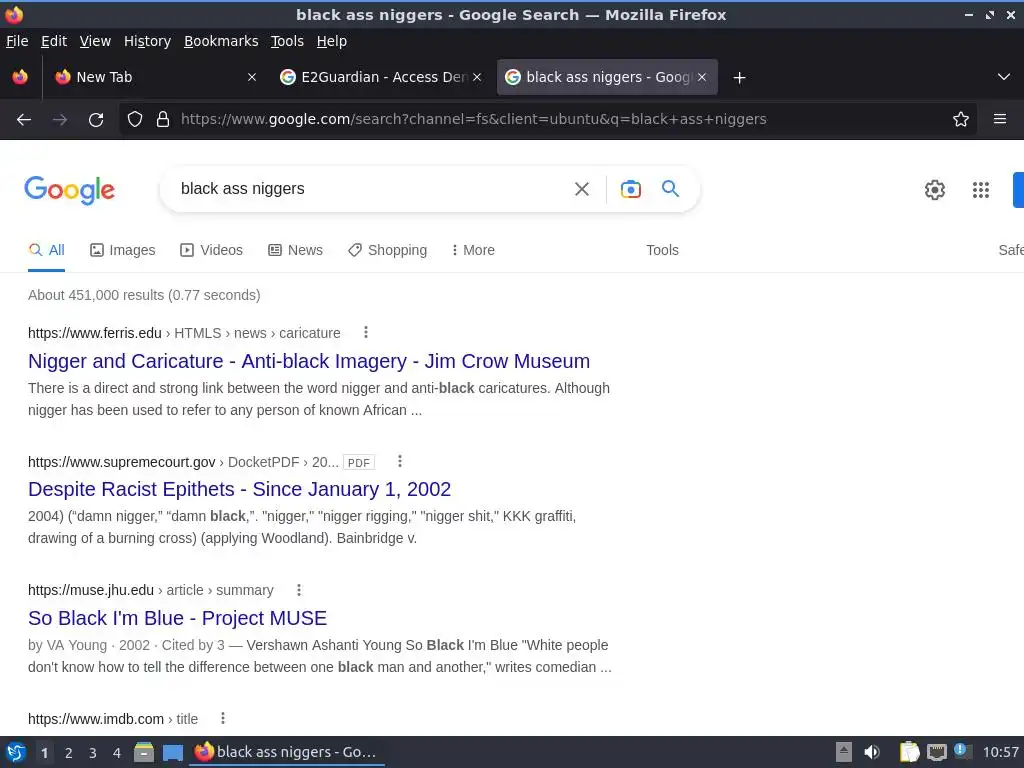This screenshot has height=768, width=1024.
Task: Switch to workspace 2 in the pager
Action: (x=69, y=753)
